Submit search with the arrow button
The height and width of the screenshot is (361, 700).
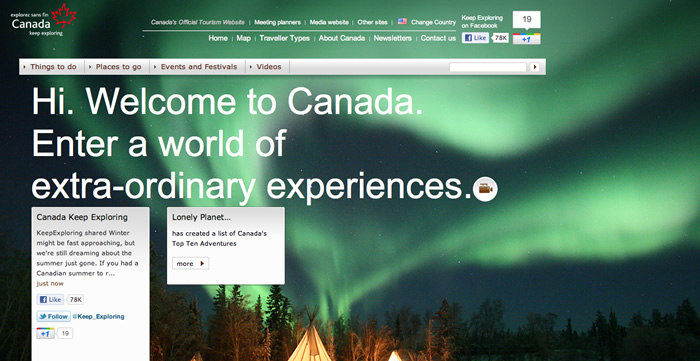tap(534, 67)
